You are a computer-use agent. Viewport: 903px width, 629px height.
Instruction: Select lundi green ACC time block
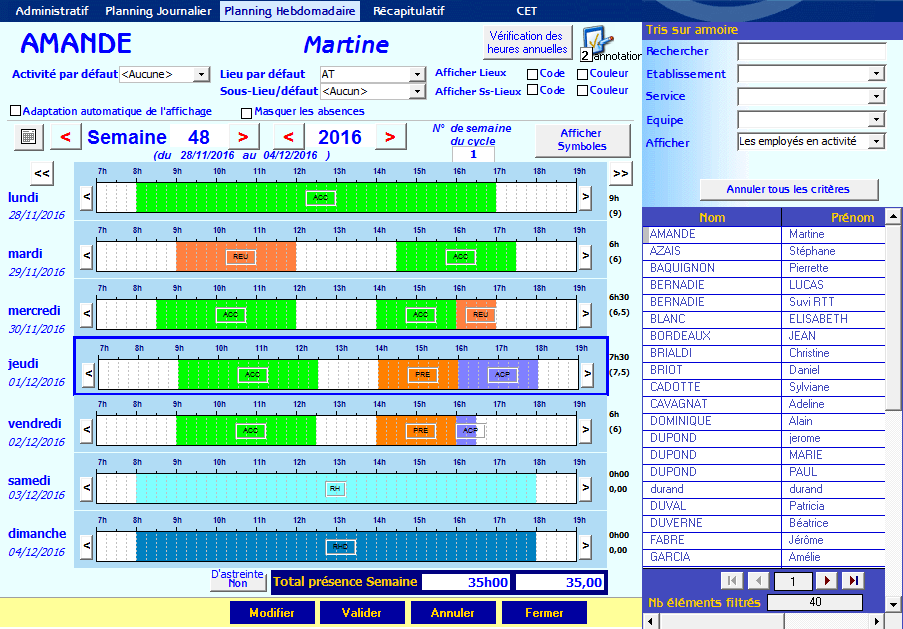coord(316,198)
